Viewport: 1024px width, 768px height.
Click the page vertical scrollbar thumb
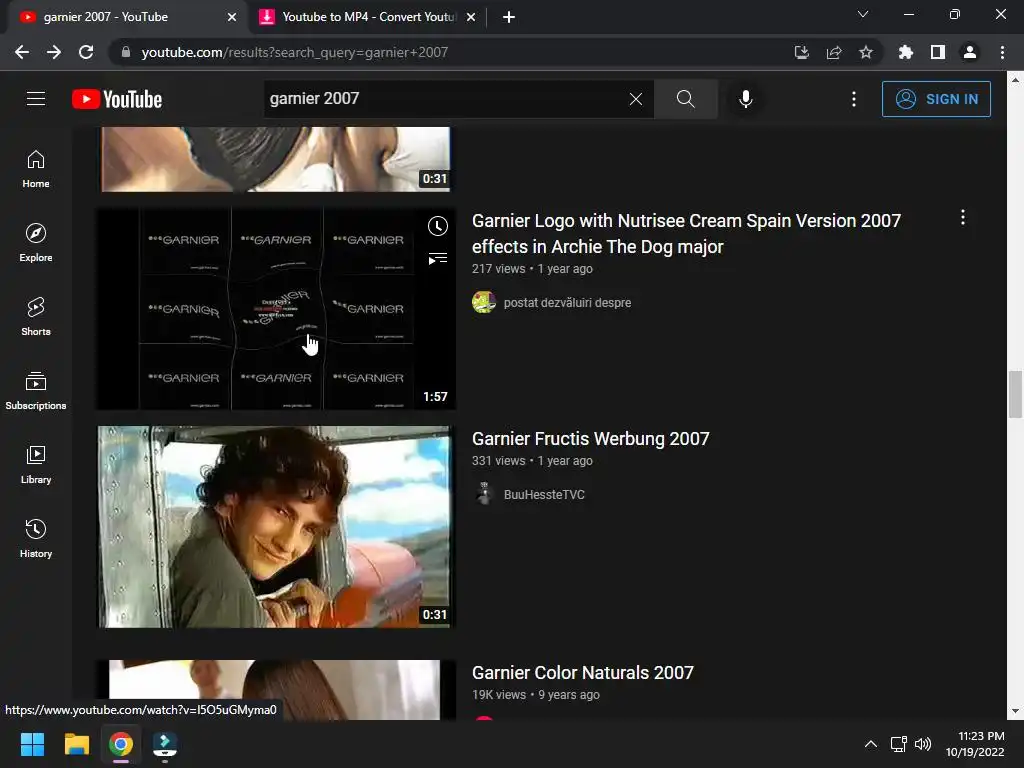click(1014, 394)
